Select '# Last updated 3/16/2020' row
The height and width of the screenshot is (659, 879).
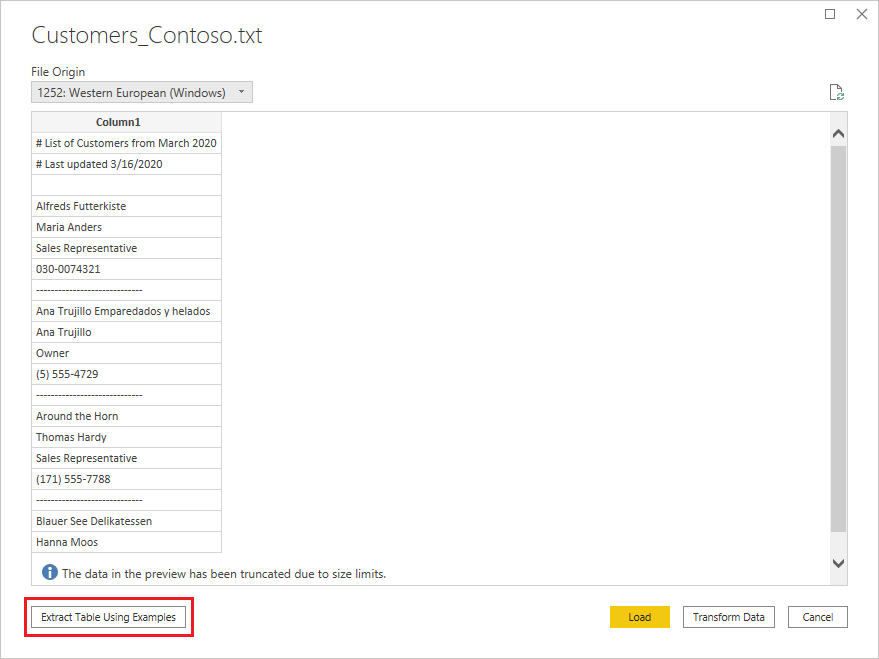127,164
